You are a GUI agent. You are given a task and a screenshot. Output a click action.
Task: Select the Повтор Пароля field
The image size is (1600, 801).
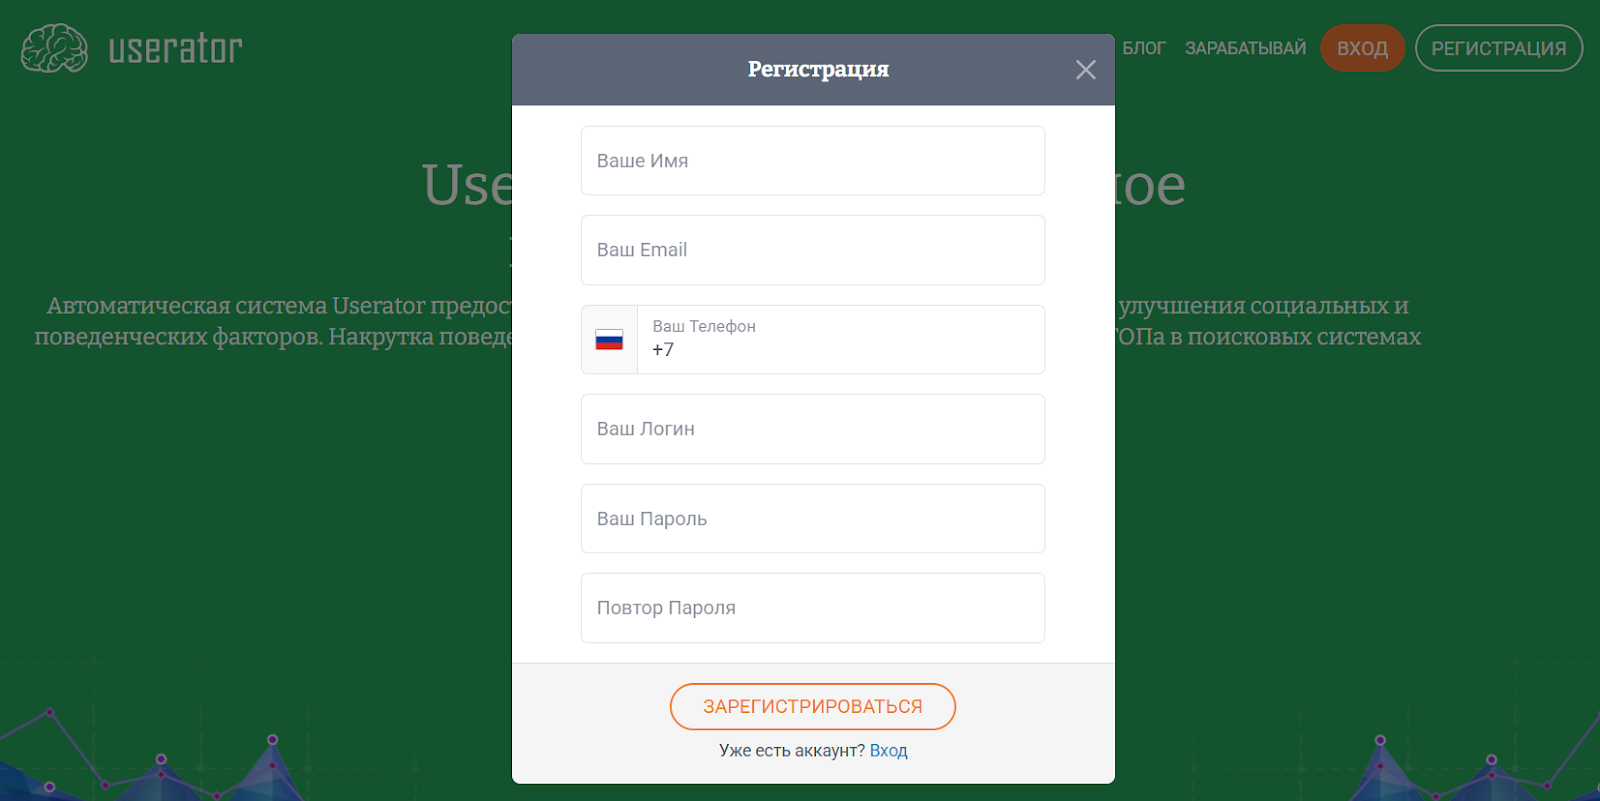[812, 608]
